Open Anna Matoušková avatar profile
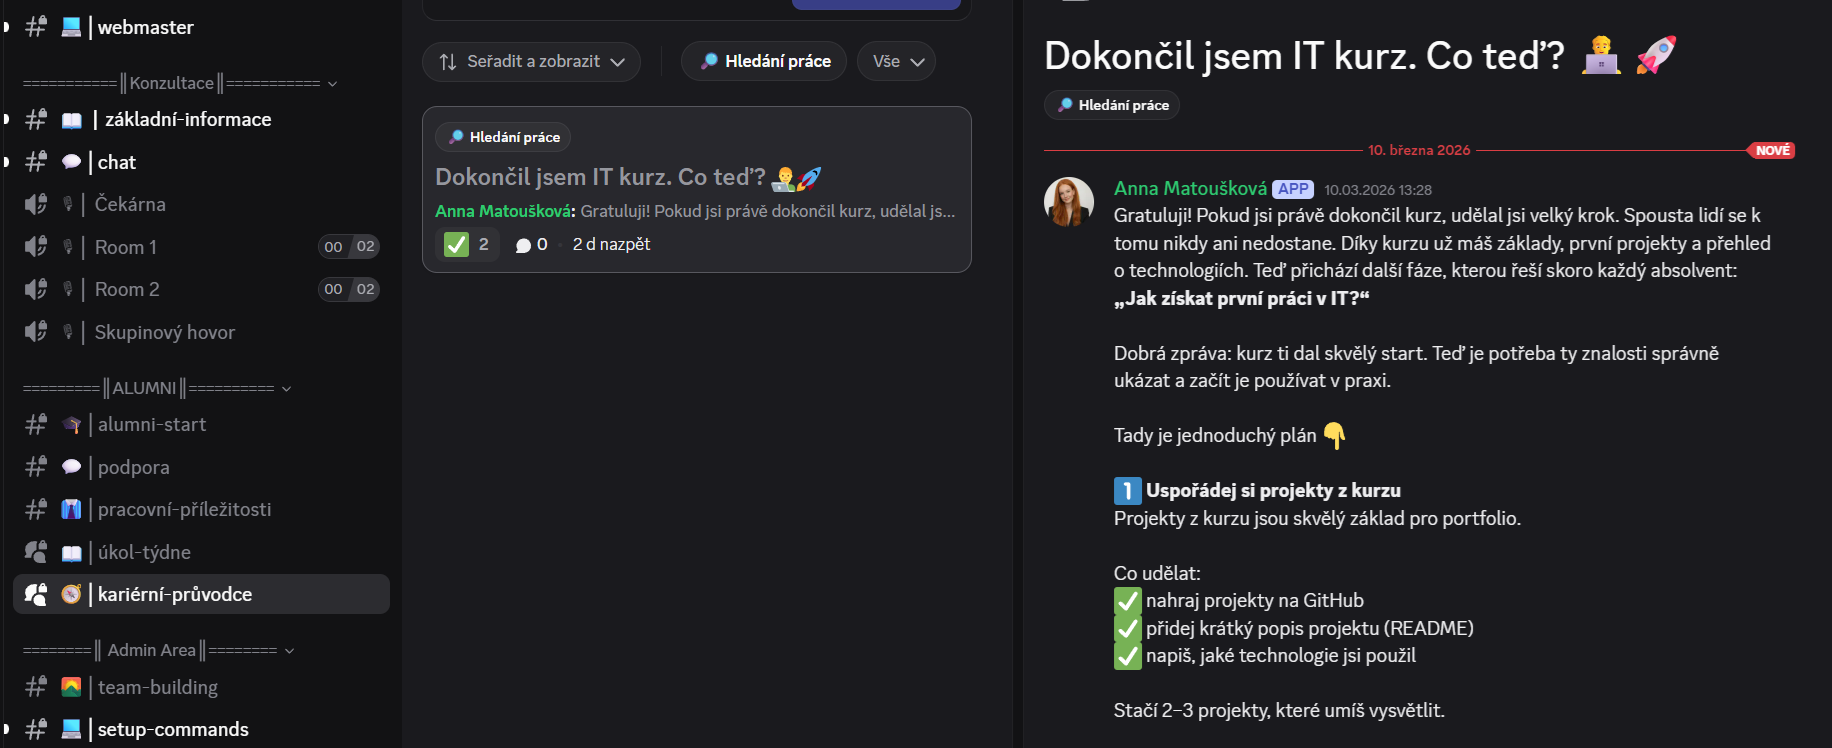Image resolution: width=1832 pixels, height=748 pixels. coord(1069,202)
